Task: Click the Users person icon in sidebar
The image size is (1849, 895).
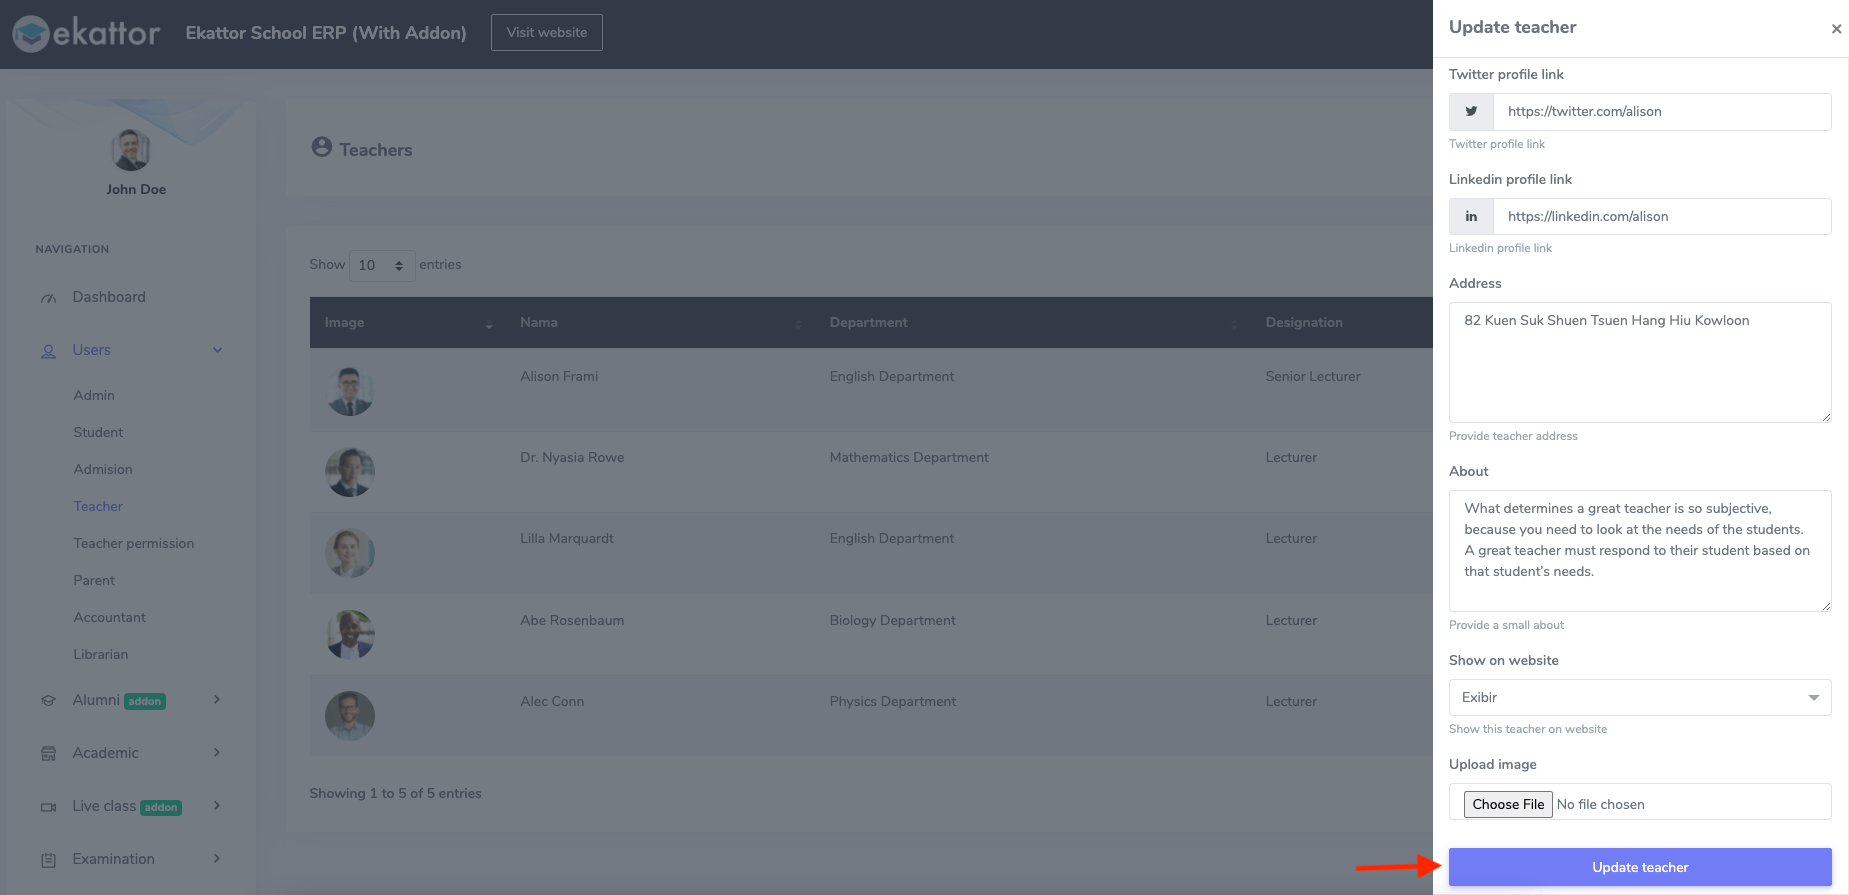Action: coord(48,351)
